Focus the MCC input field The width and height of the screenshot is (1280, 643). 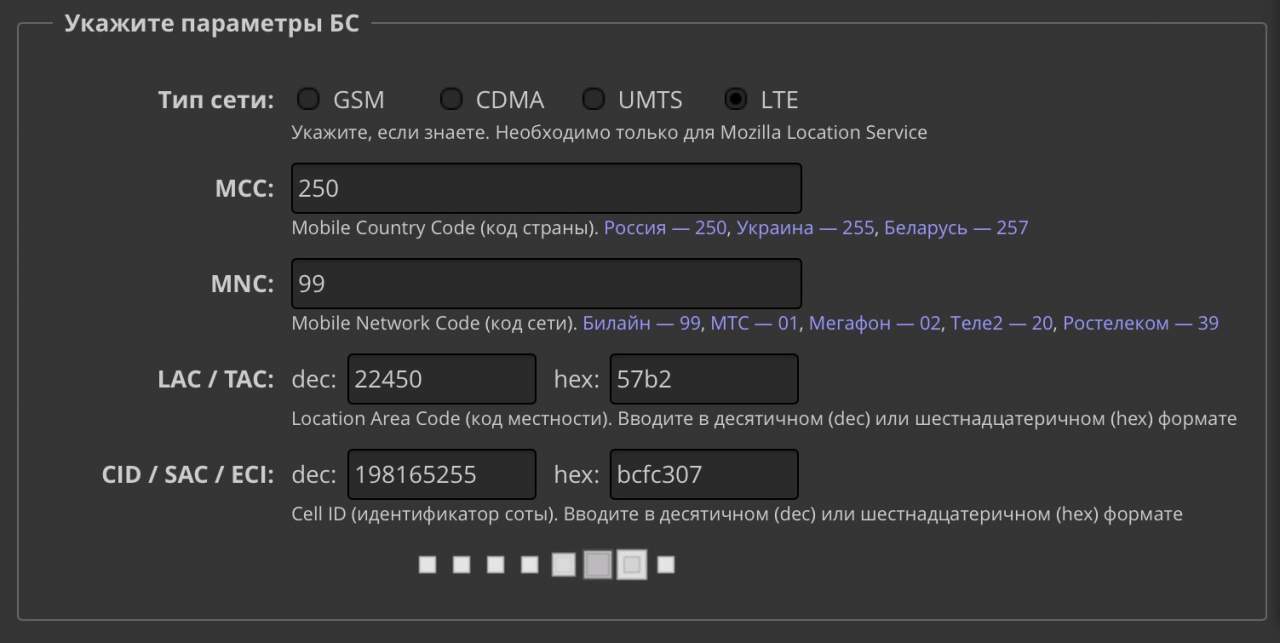546,188
